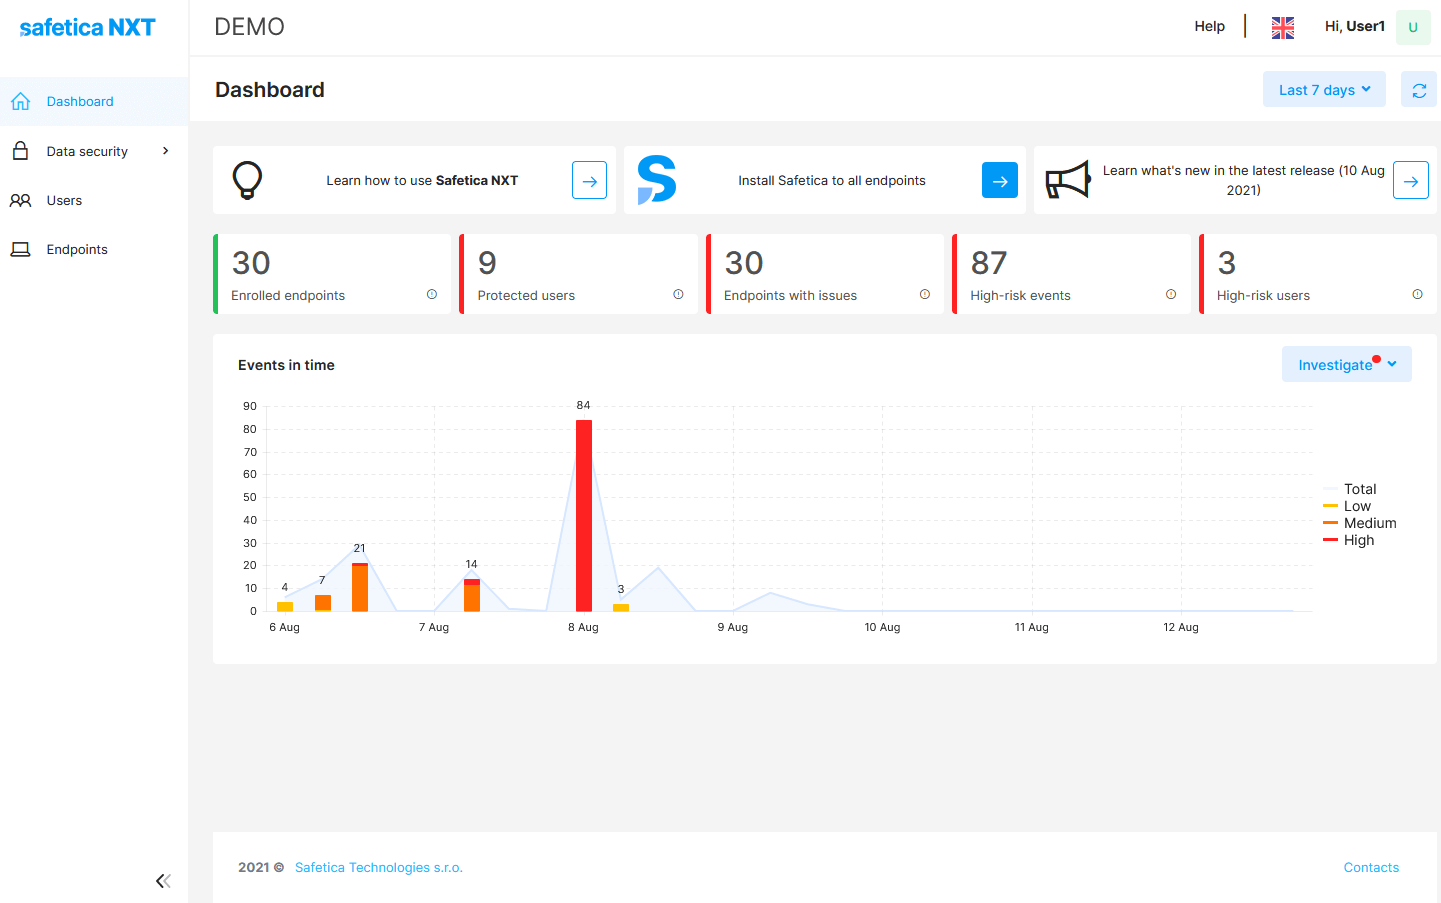This screenshot has height=903, width=1441.
Task: Click the Safetica NXT logo
Action: tap(87, 27)
